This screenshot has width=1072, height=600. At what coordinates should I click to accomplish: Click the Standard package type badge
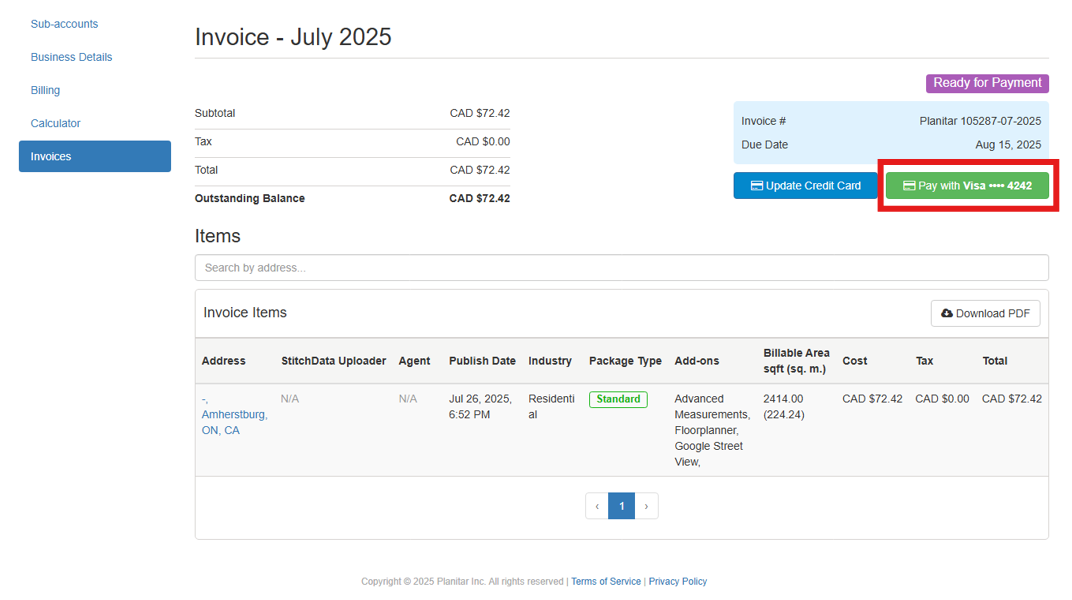[618, 398]
